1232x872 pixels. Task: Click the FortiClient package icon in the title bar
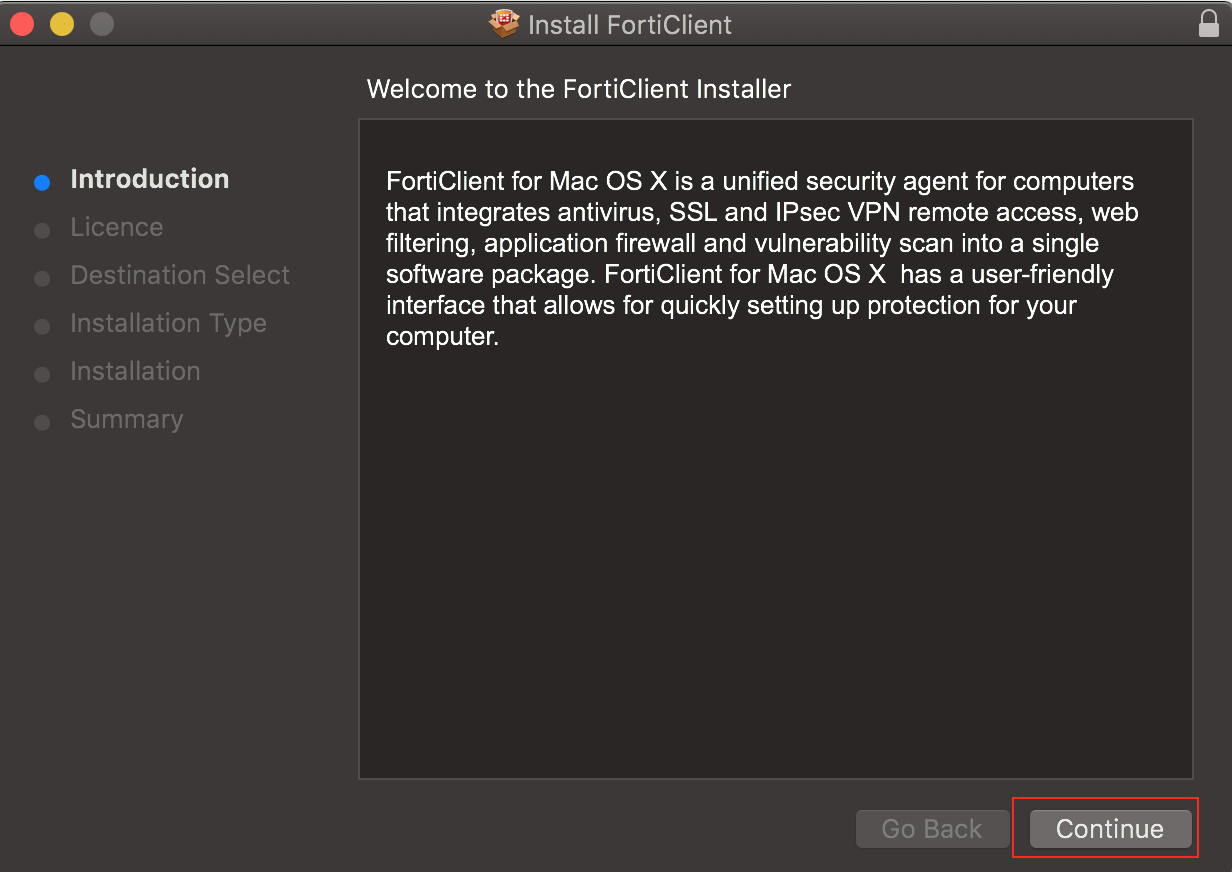(x=504, y=24)
